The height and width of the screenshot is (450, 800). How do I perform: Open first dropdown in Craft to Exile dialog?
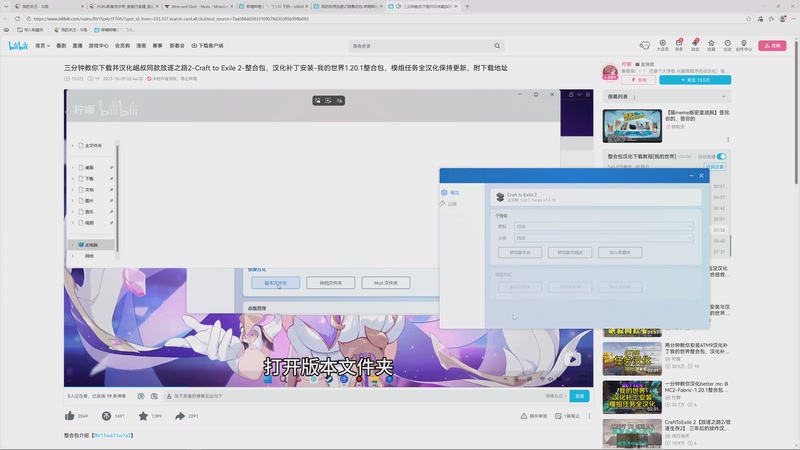coord(604,227)
